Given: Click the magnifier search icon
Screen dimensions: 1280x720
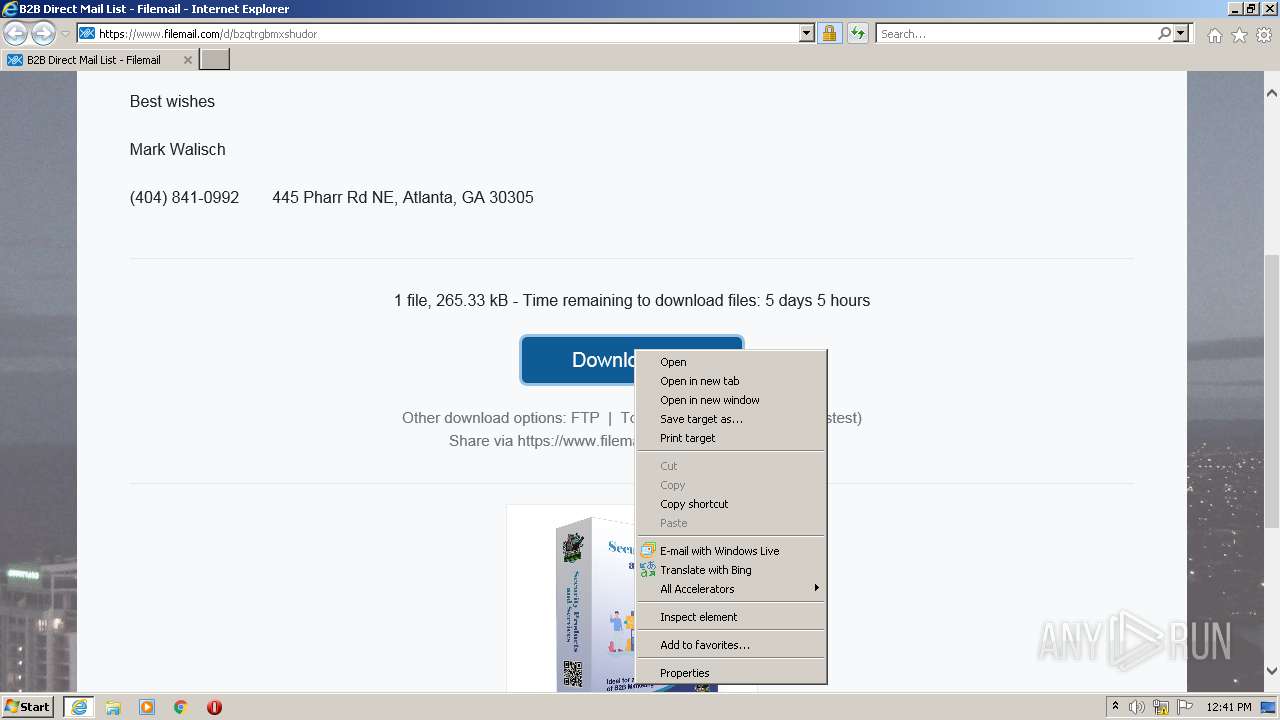Looking at the screenshot, I should pos(1164,34).
